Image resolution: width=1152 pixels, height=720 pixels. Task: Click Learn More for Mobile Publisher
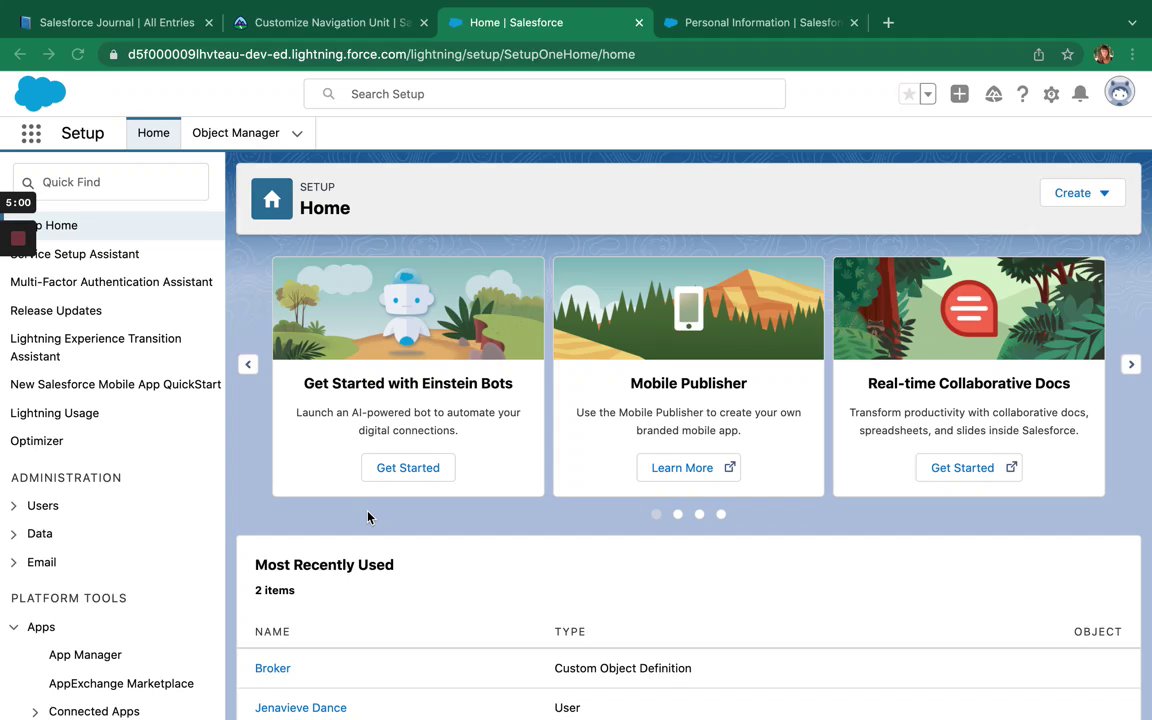688,468
